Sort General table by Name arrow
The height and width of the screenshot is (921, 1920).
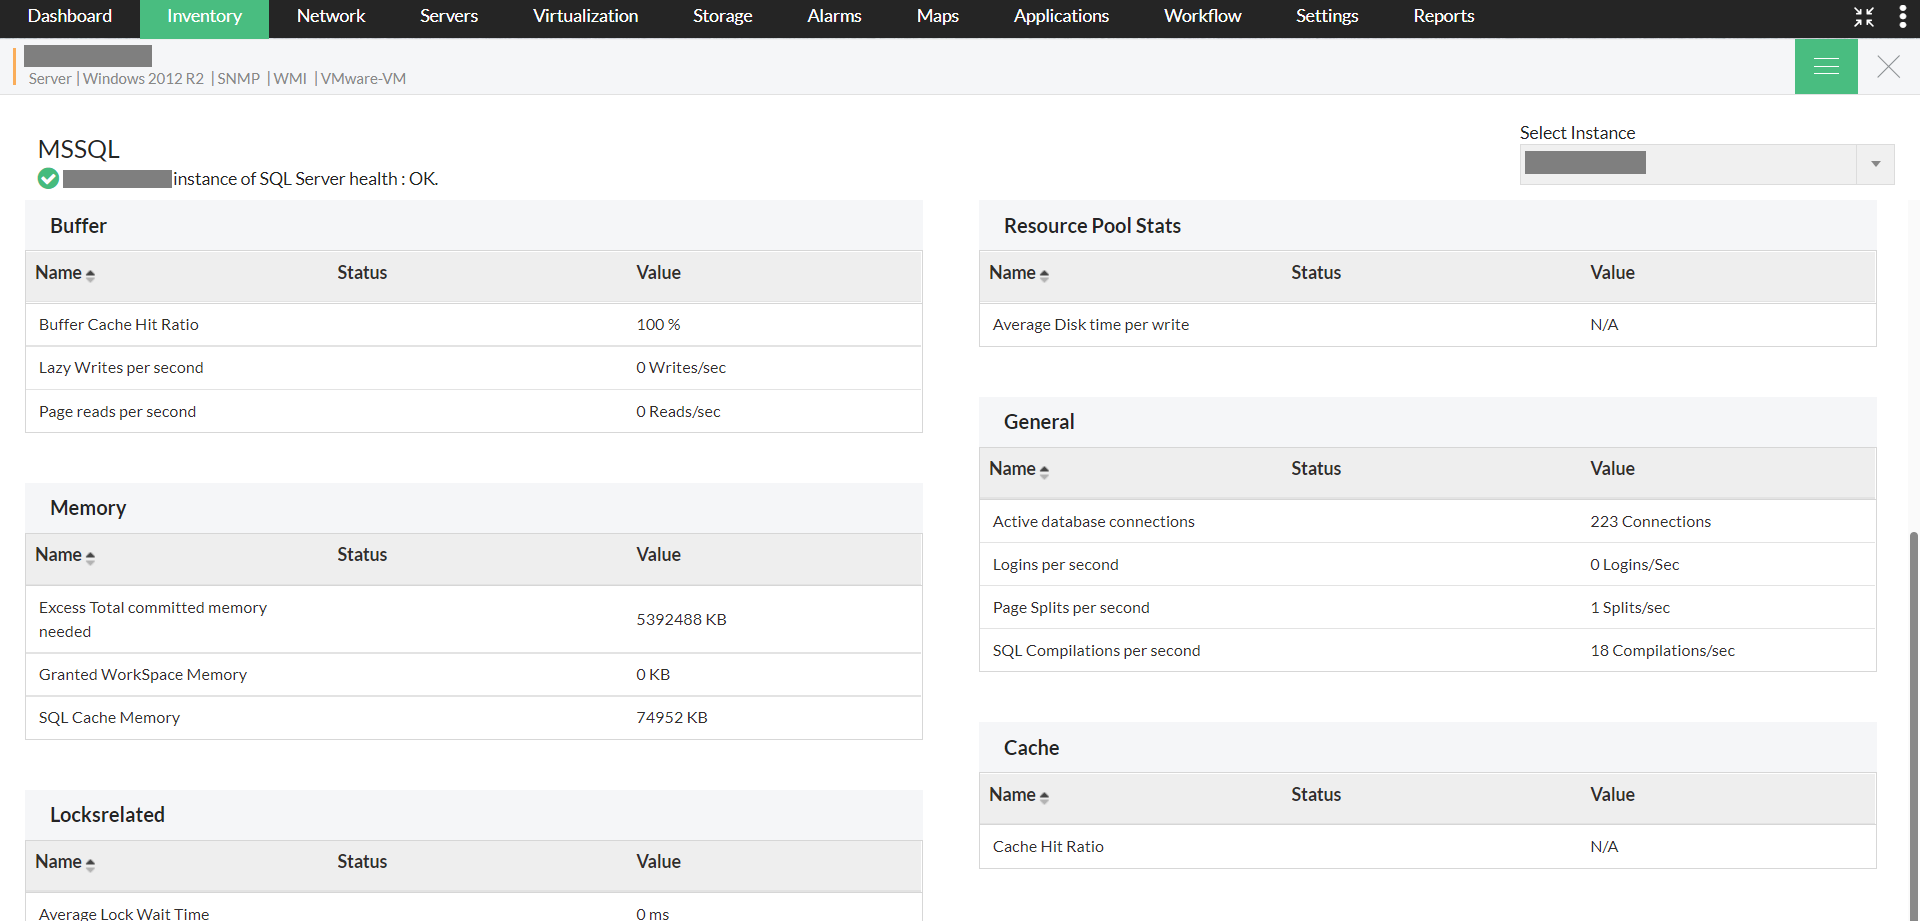[1044, 470]
